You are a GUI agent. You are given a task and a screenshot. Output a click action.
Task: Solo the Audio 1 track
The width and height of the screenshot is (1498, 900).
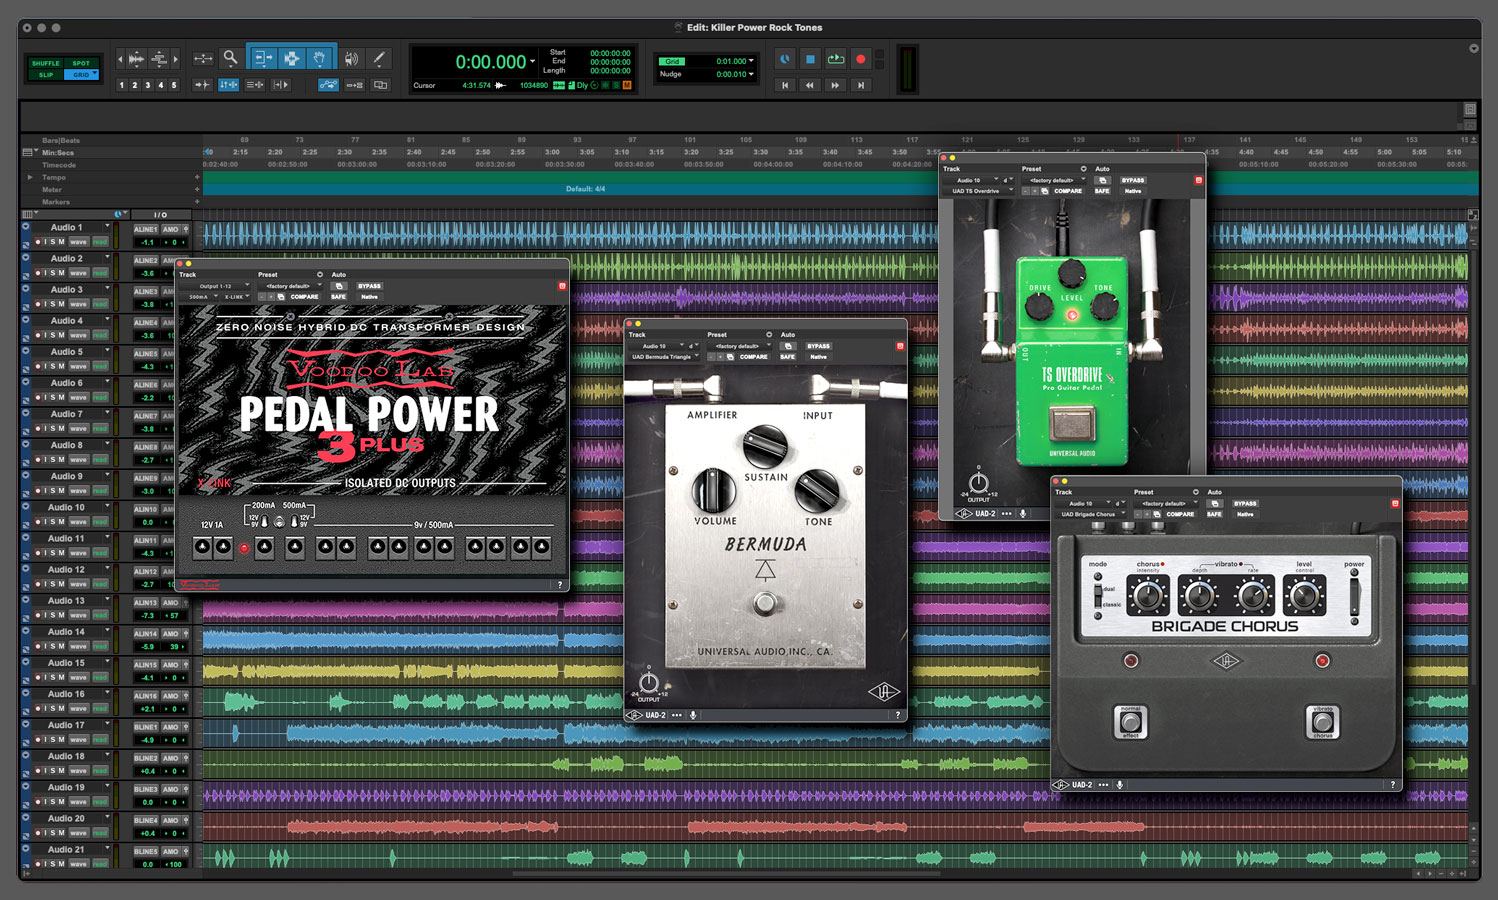[52, 242]
